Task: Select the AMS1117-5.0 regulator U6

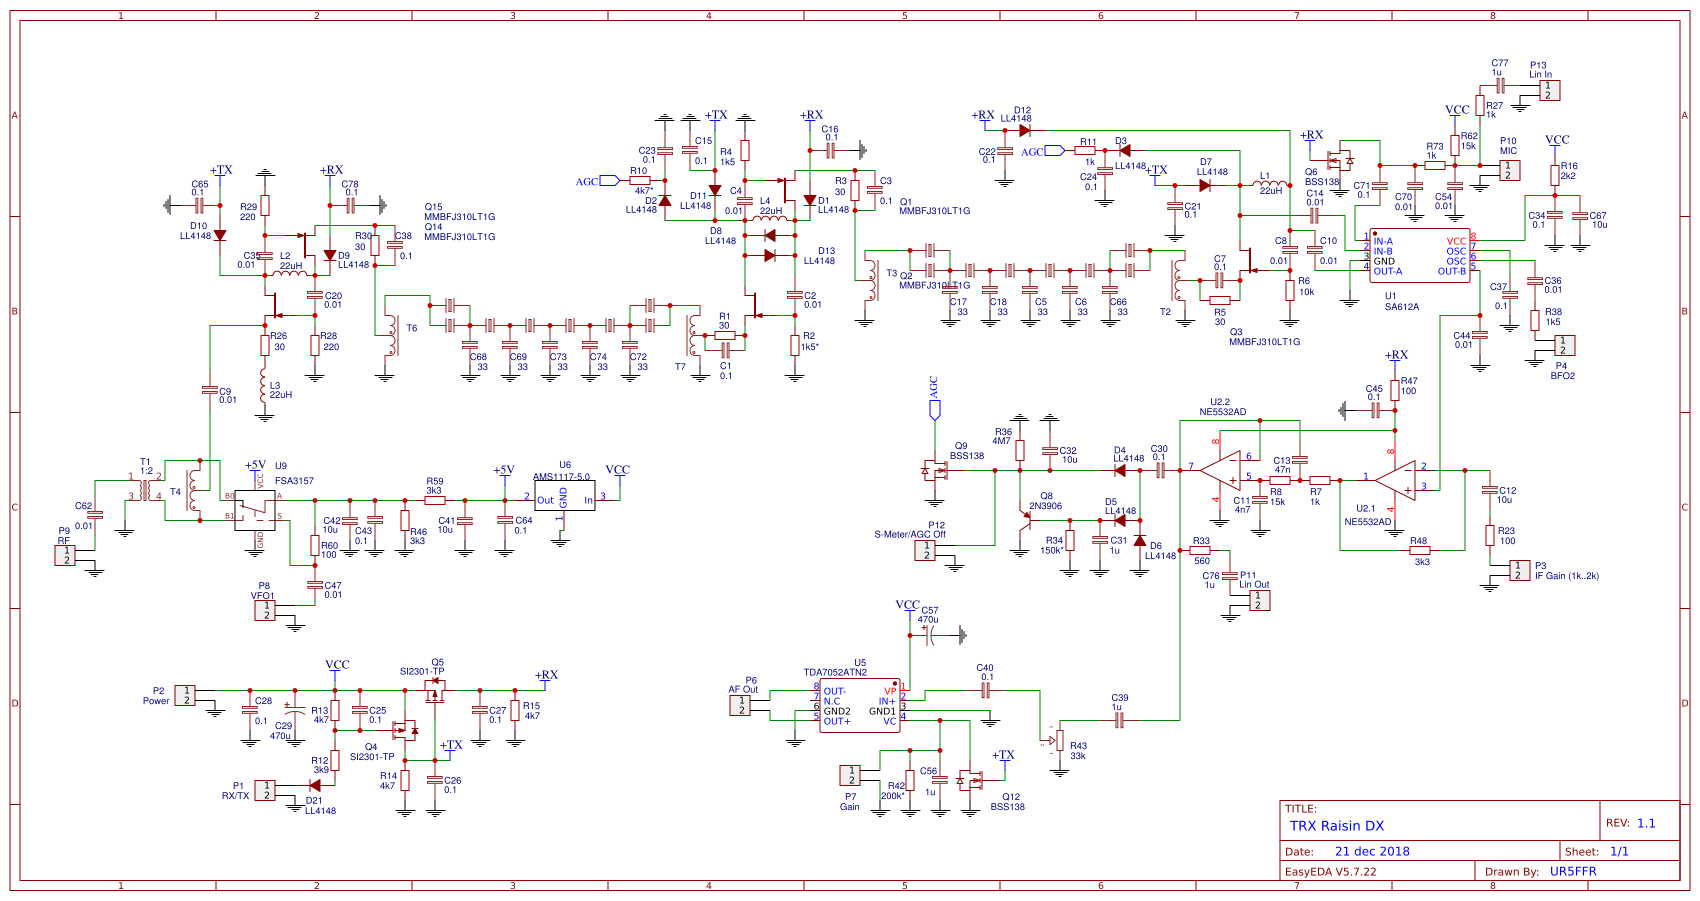Action: pos(564,496)
